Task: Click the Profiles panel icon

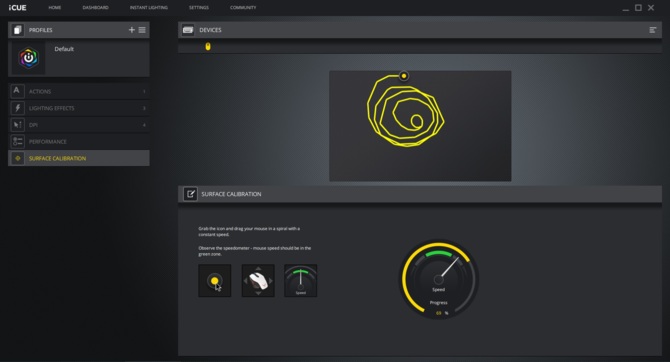Action: (x=18, y=30)
